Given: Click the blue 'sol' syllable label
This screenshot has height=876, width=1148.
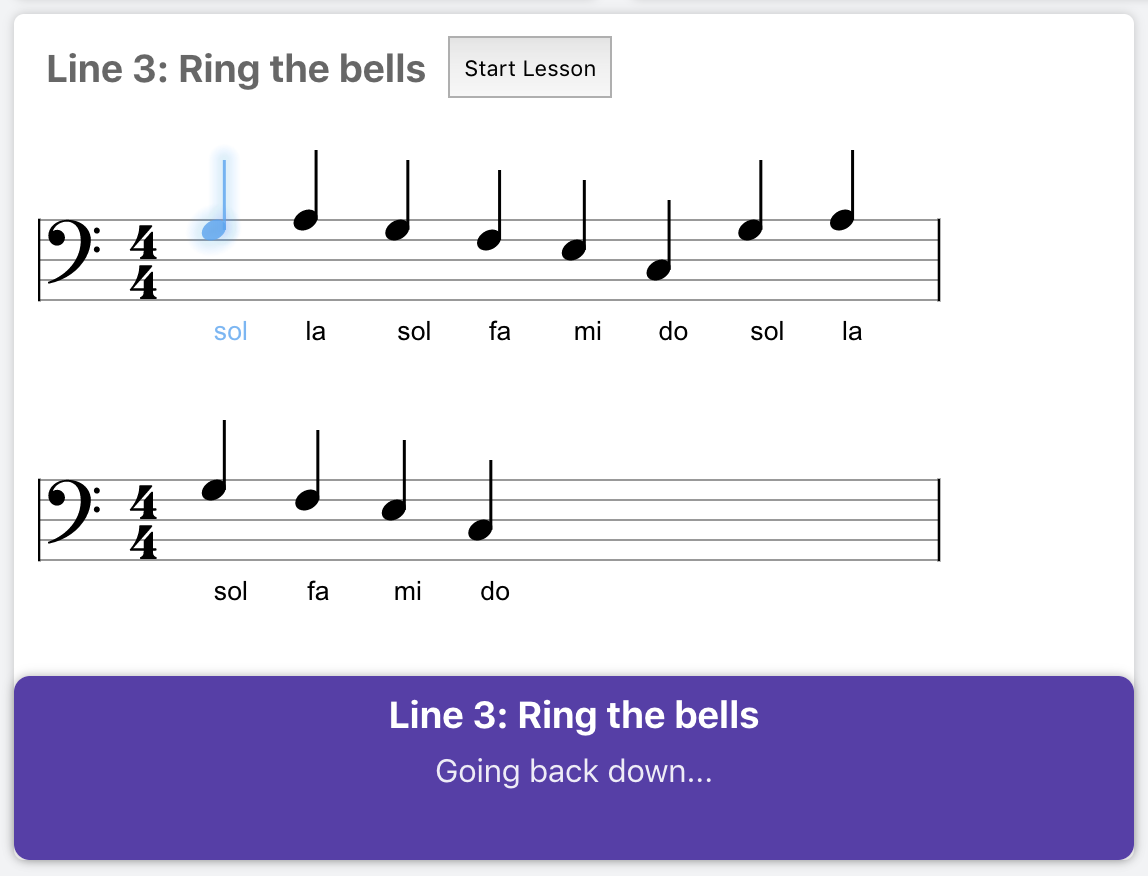Looking at the screenshot, I should (x=230, y=332).
